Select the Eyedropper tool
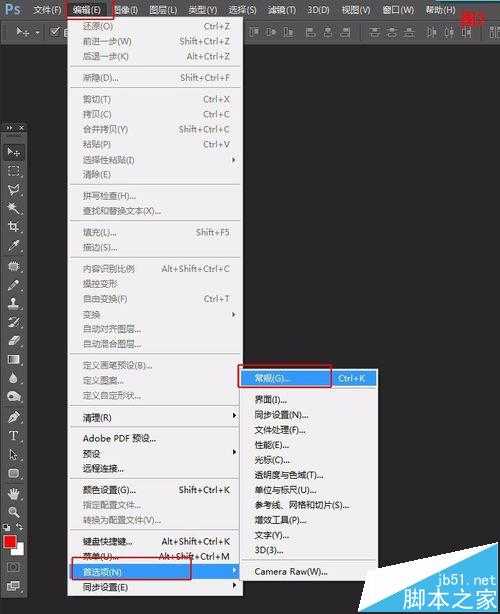This screenshot has height=614, width=500. point(14,246)
